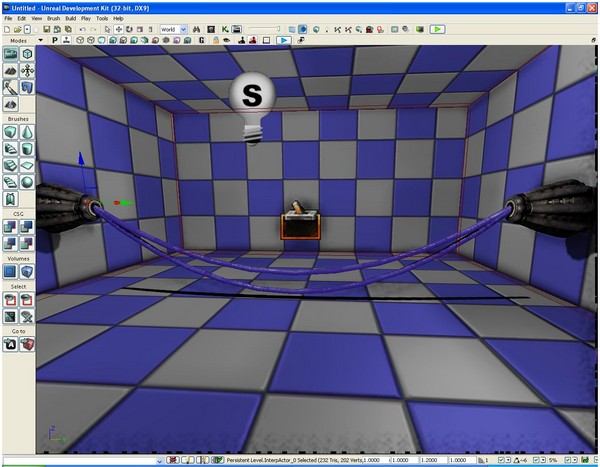
Task: Click Add Special Brush volume icon
Action: (10, 272)
